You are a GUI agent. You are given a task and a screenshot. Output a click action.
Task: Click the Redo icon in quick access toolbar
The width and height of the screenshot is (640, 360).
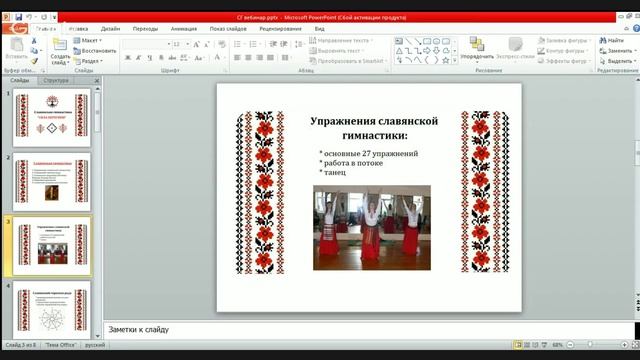point(44,17)
